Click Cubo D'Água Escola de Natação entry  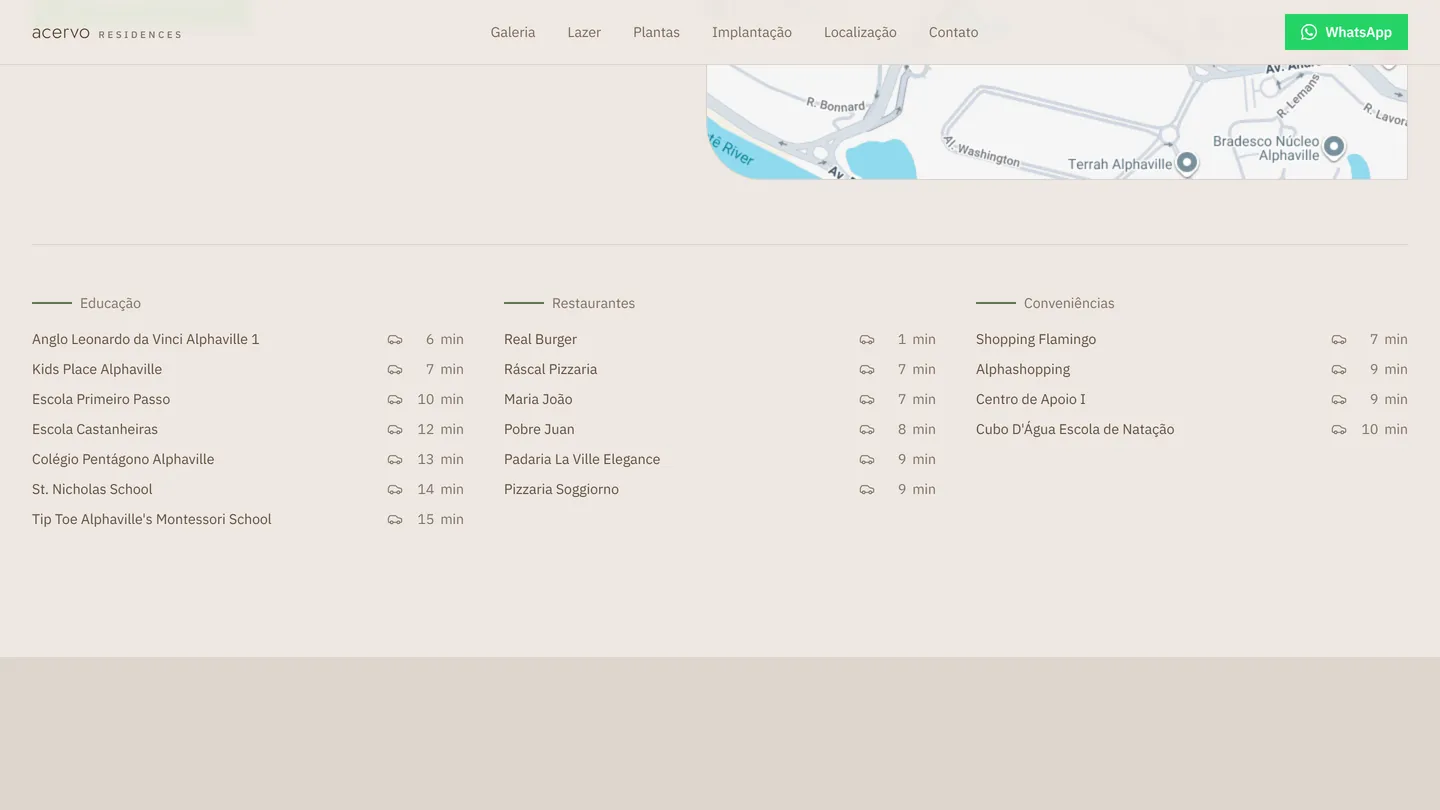[1075, 429]
